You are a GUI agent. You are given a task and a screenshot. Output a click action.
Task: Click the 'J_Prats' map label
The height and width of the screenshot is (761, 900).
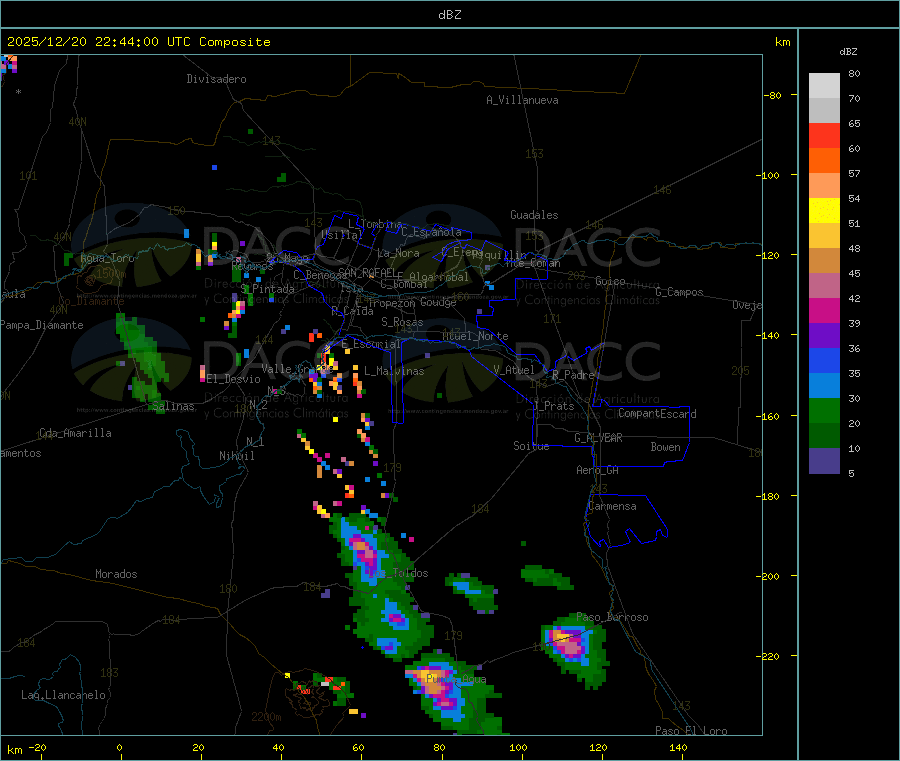(x=553, y=406)
